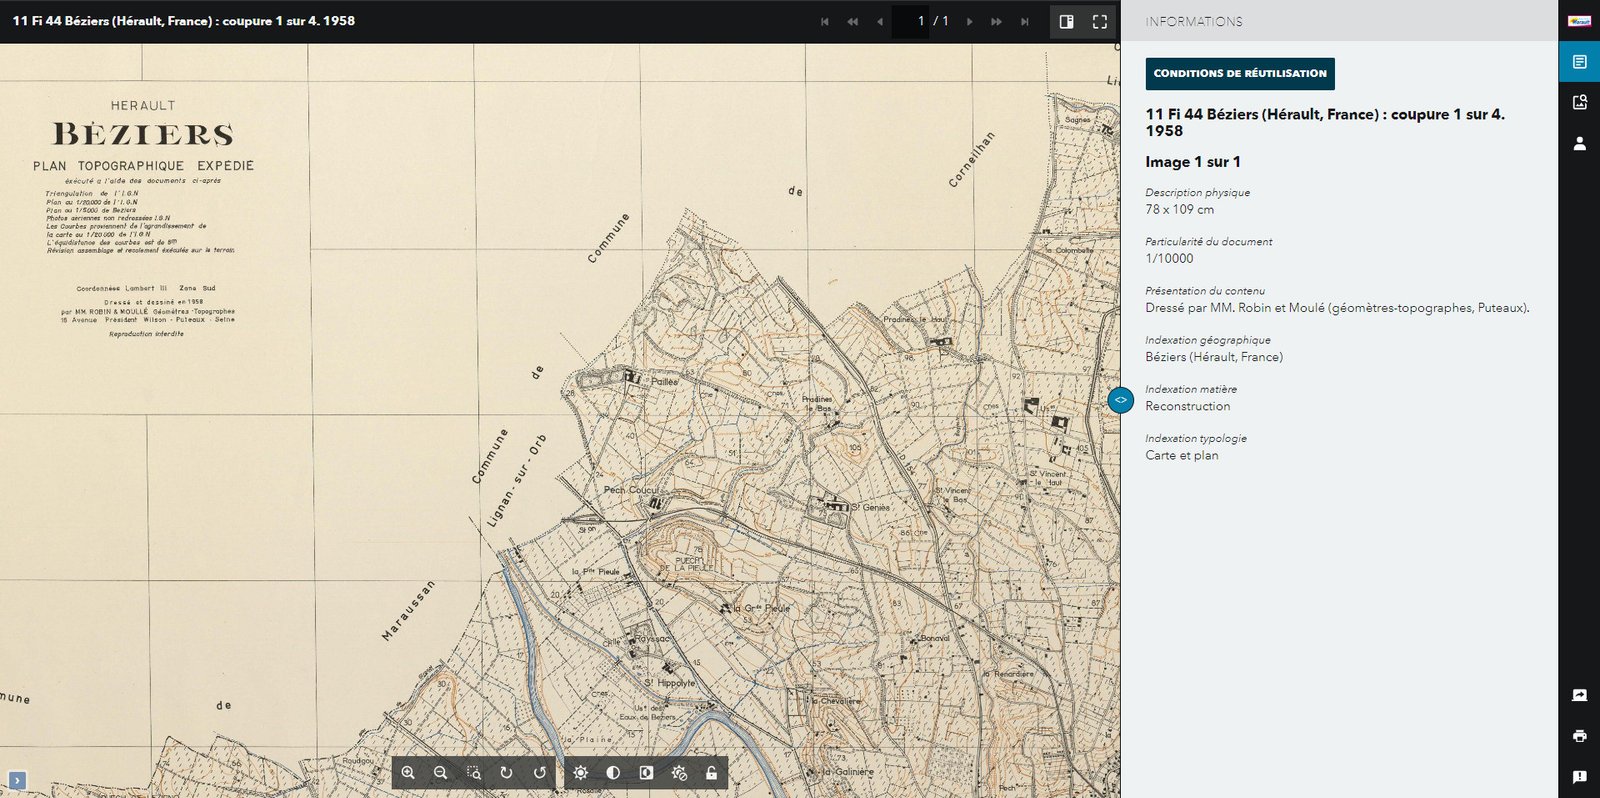The height and width of the screenshot is (798, 1600).
Task: Open the contrast adjustment control
Action: [613, 773]
